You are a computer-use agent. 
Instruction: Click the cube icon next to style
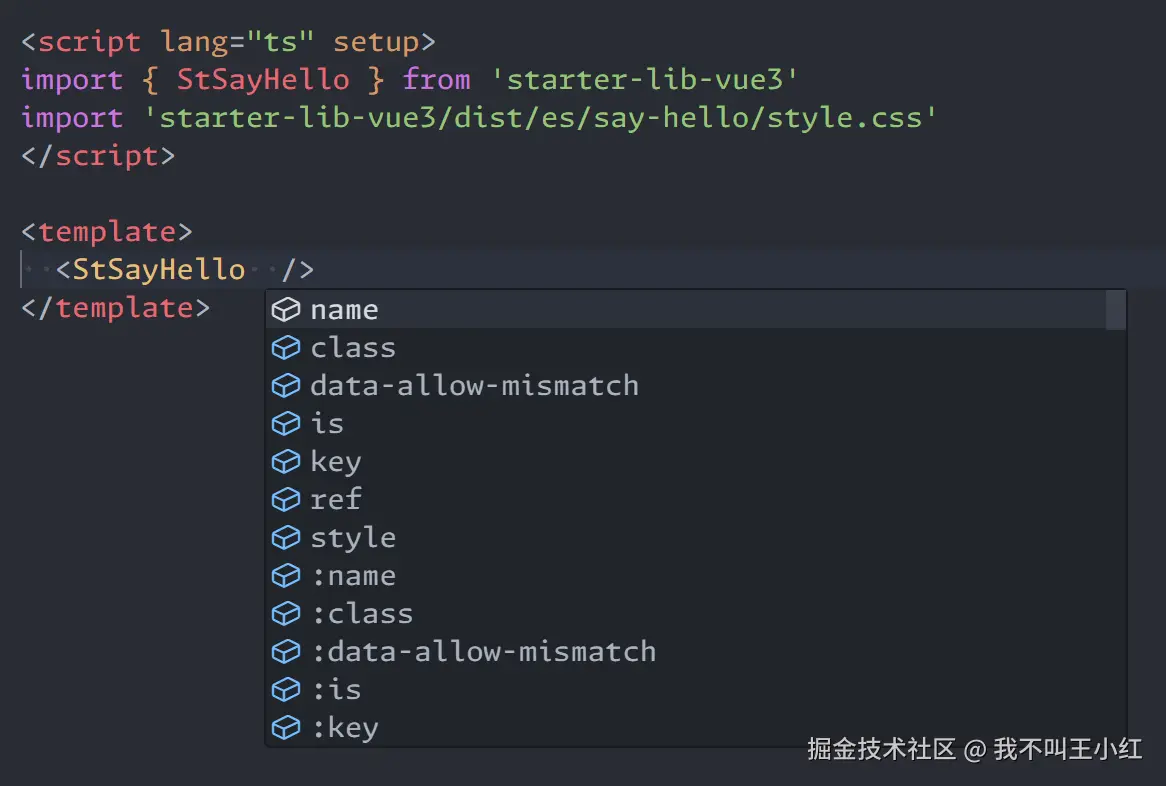pos(286,538)
